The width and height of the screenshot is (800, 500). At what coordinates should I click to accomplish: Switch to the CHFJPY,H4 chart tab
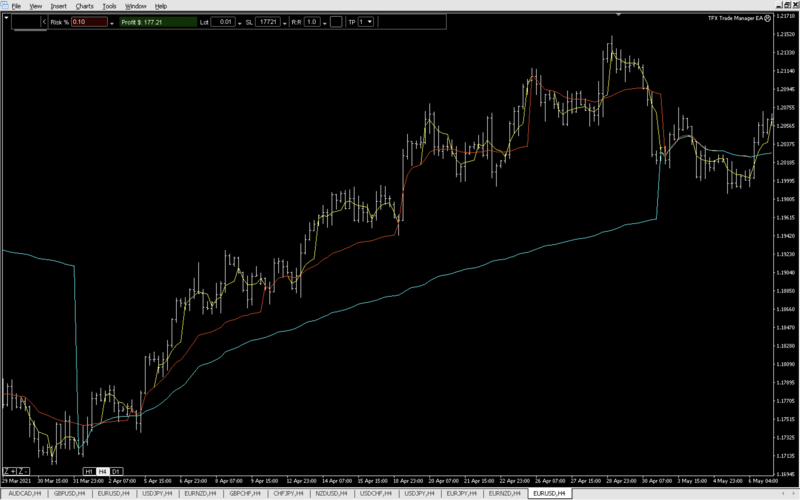[x=288, y=493]
